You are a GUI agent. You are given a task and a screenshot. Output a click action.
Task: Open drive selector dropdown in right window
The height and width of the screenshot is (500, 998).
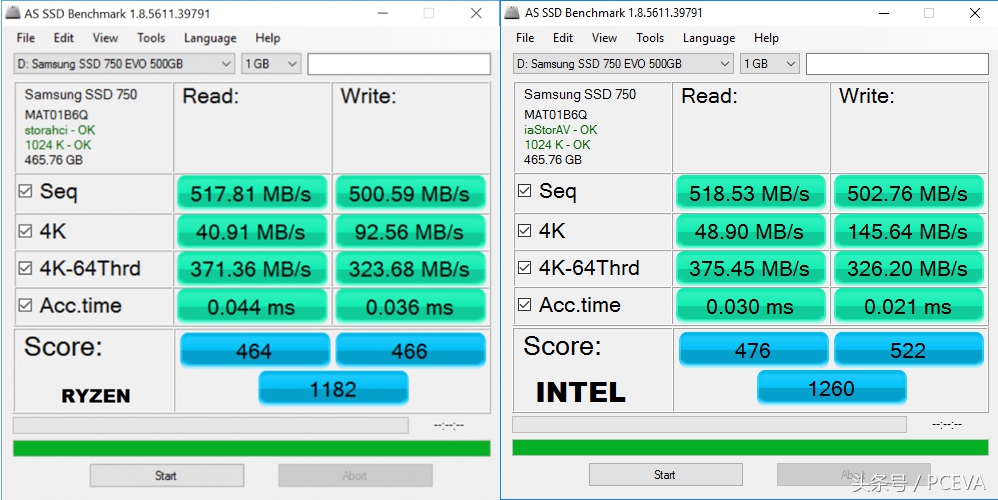(623, 64)
